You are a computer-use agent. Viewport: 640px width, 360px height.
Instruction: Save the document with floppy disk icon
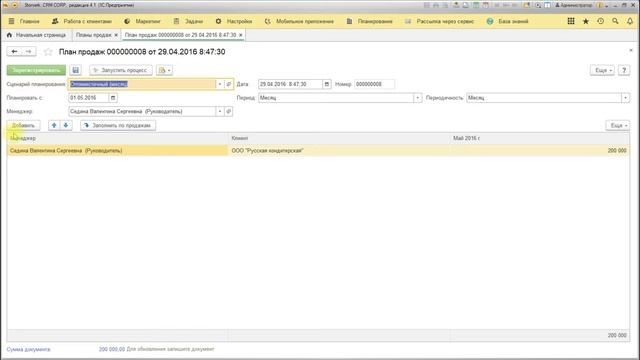(76, 70)
